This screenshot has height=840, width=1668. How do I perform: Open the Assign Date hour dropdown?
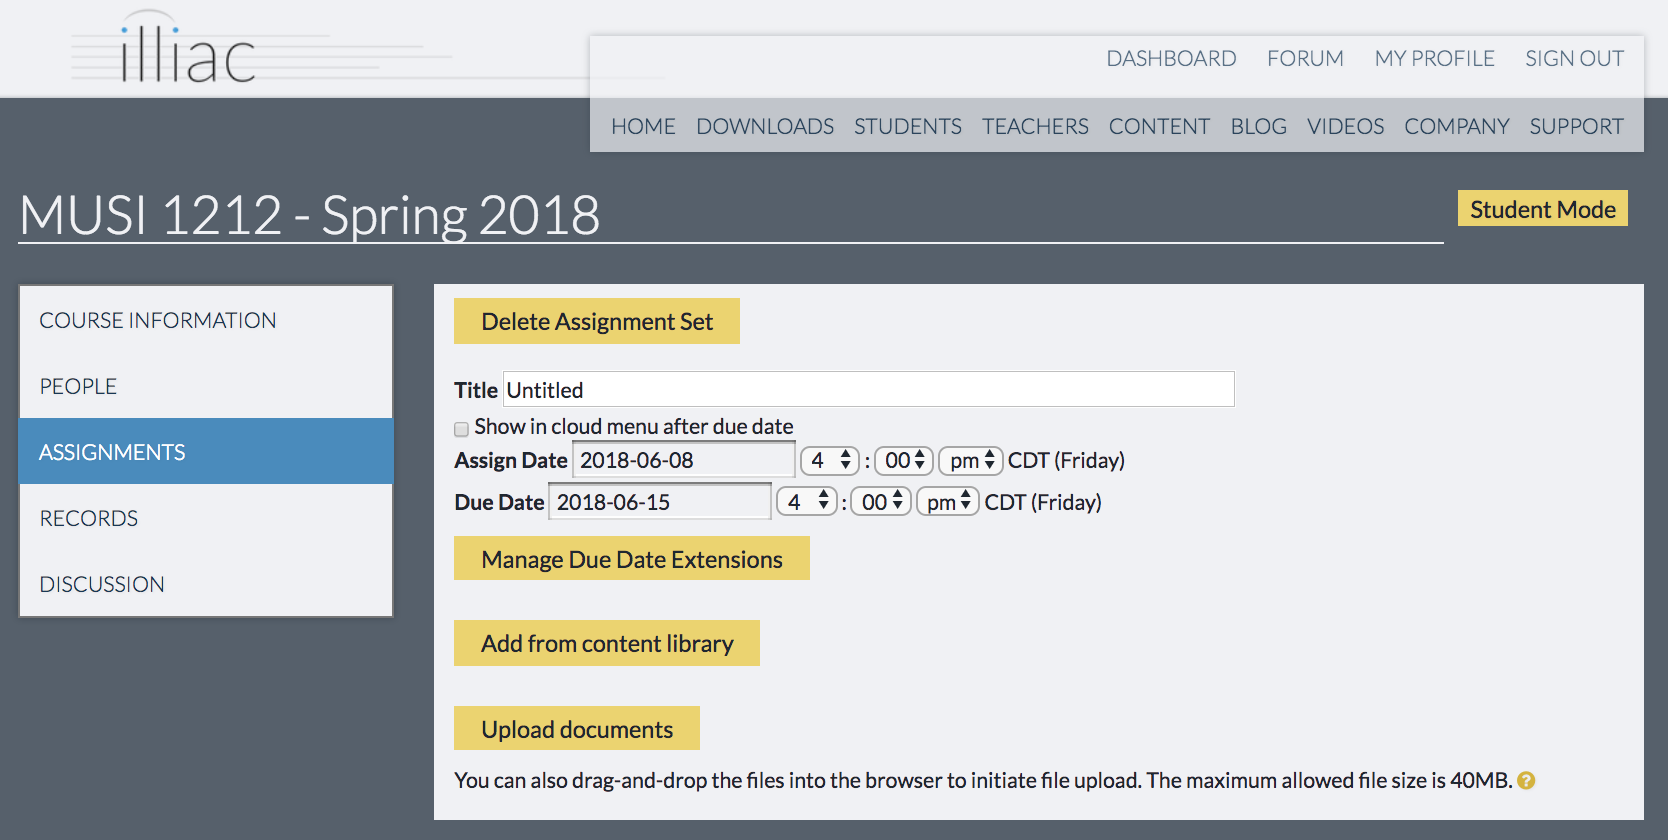point(830,461)
